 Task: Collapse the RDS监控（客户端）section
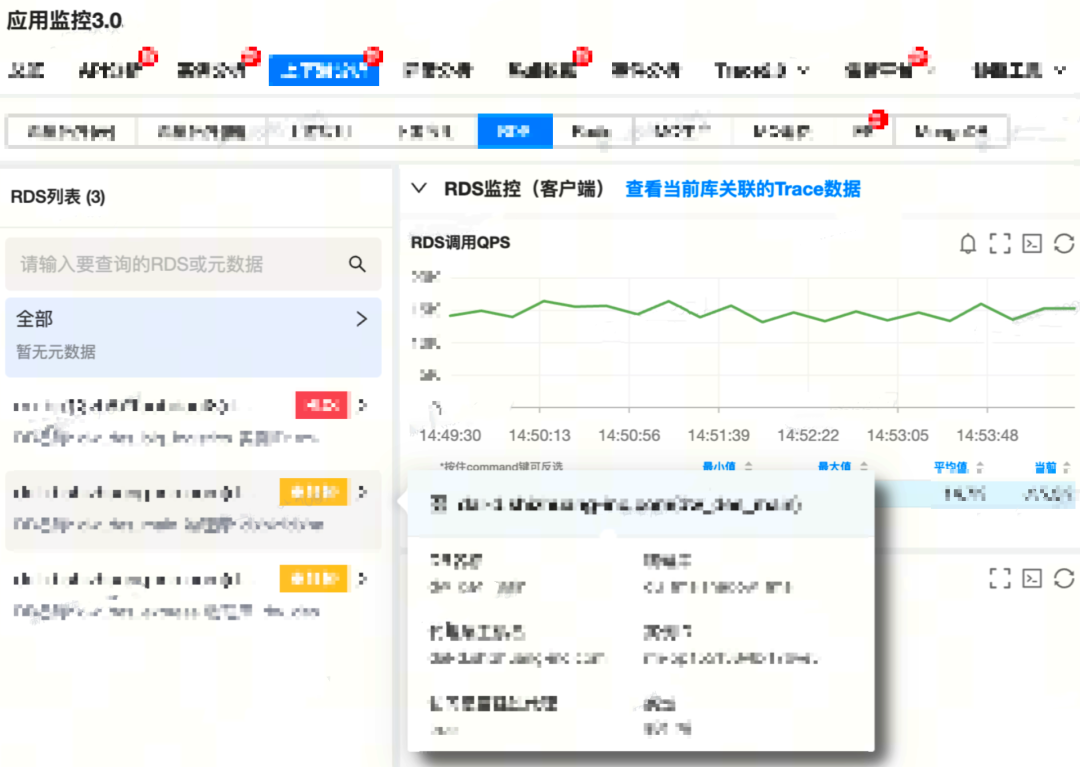point(419,188)
